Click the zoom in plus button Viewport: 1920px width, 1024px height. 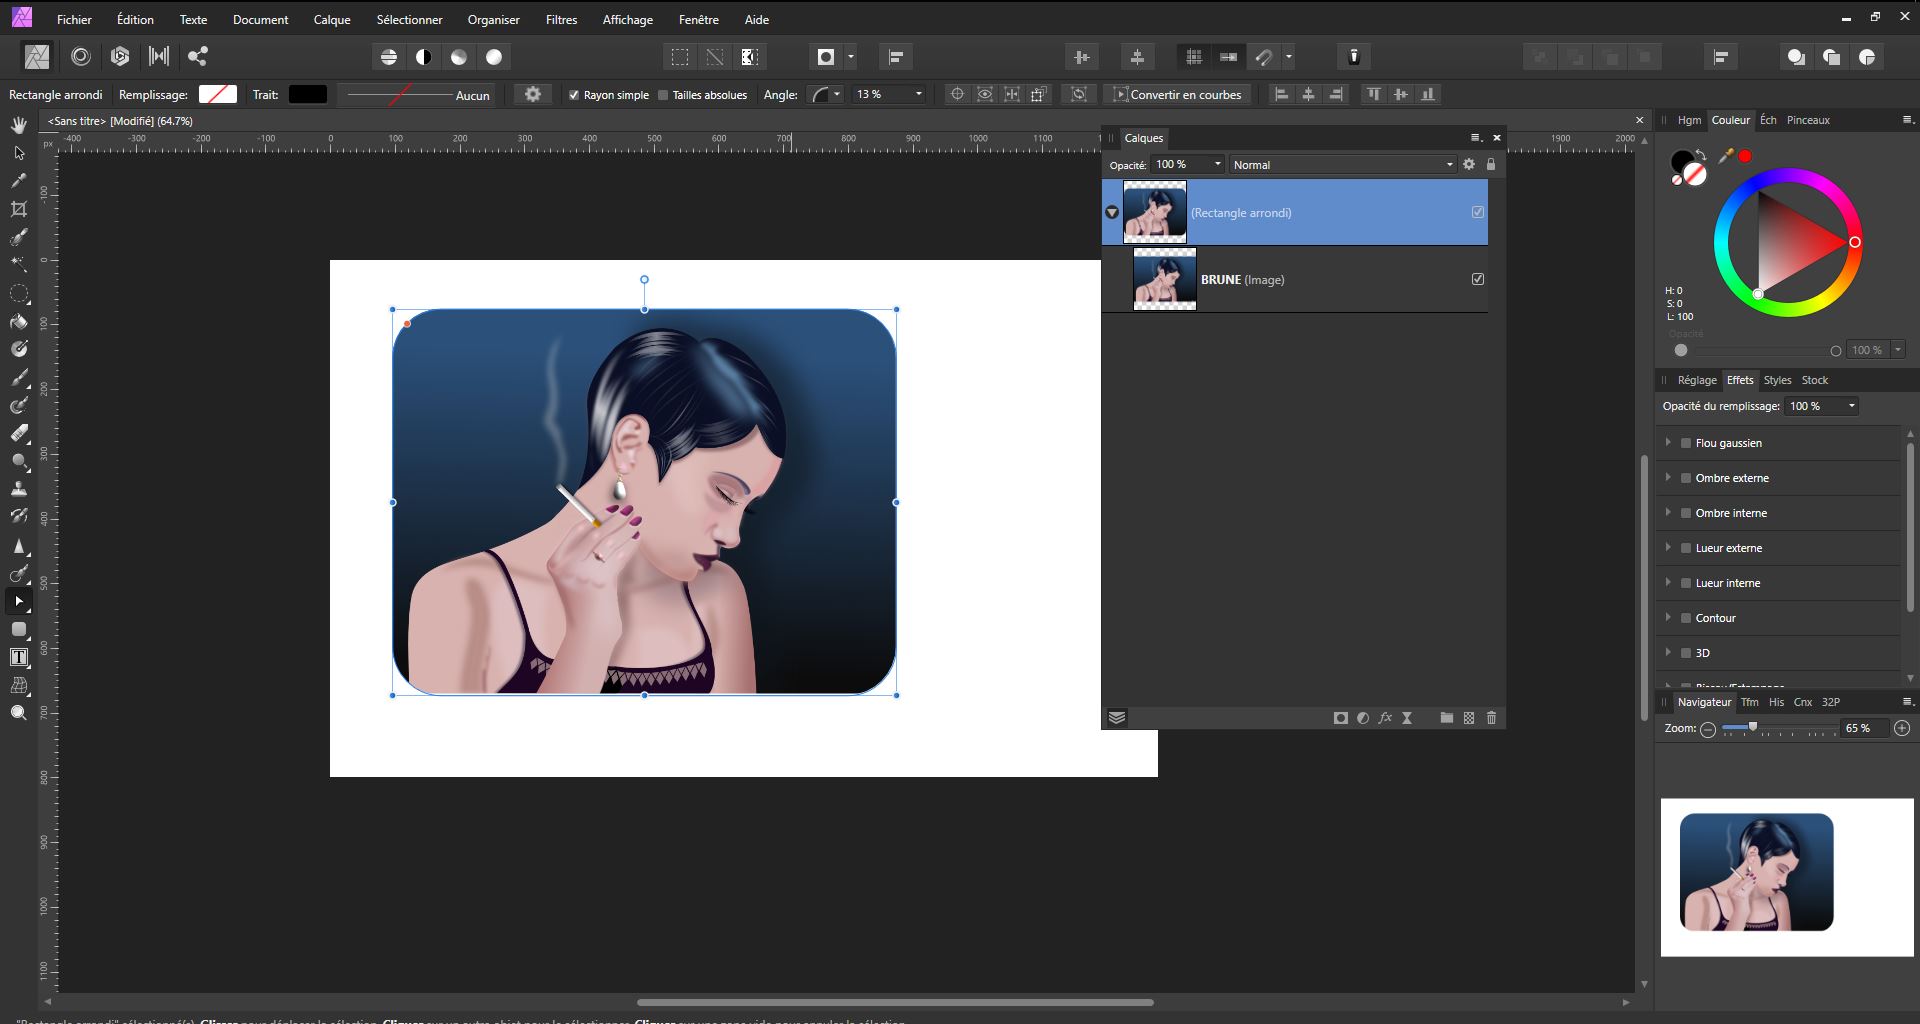click(x=1902, y=729)
